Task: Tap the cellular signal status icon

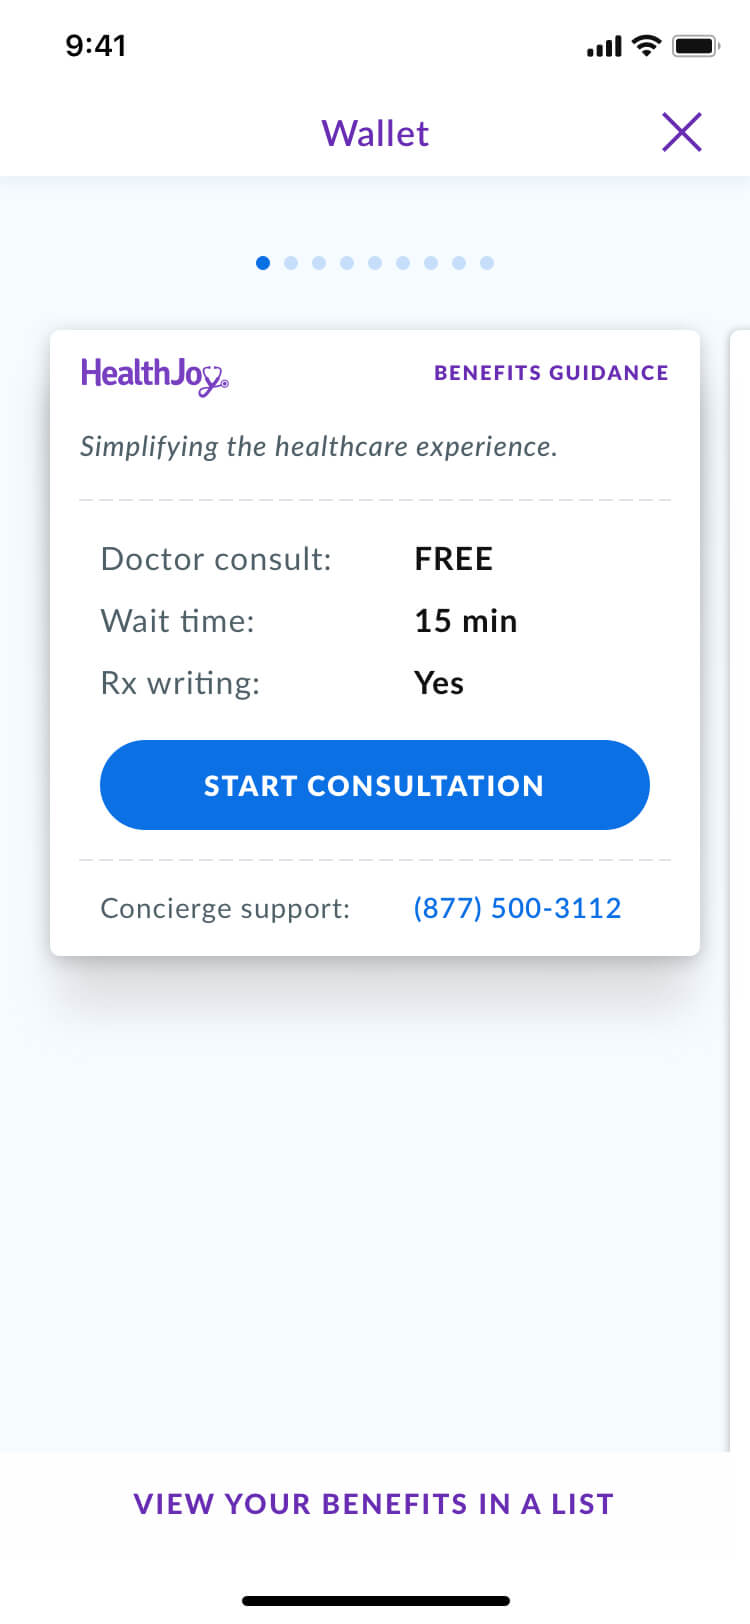Action: coord(603,46)
